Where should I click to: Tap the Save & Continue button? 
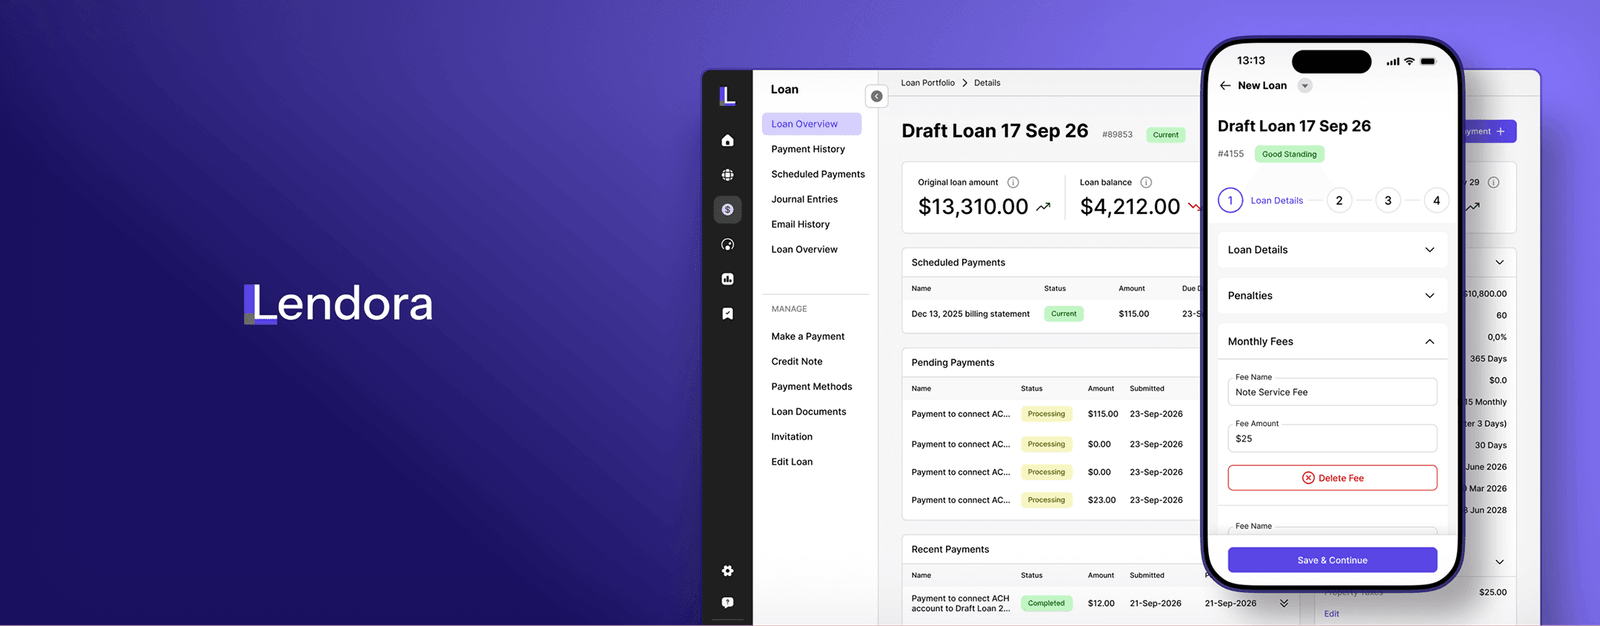tap(1332, 560)
